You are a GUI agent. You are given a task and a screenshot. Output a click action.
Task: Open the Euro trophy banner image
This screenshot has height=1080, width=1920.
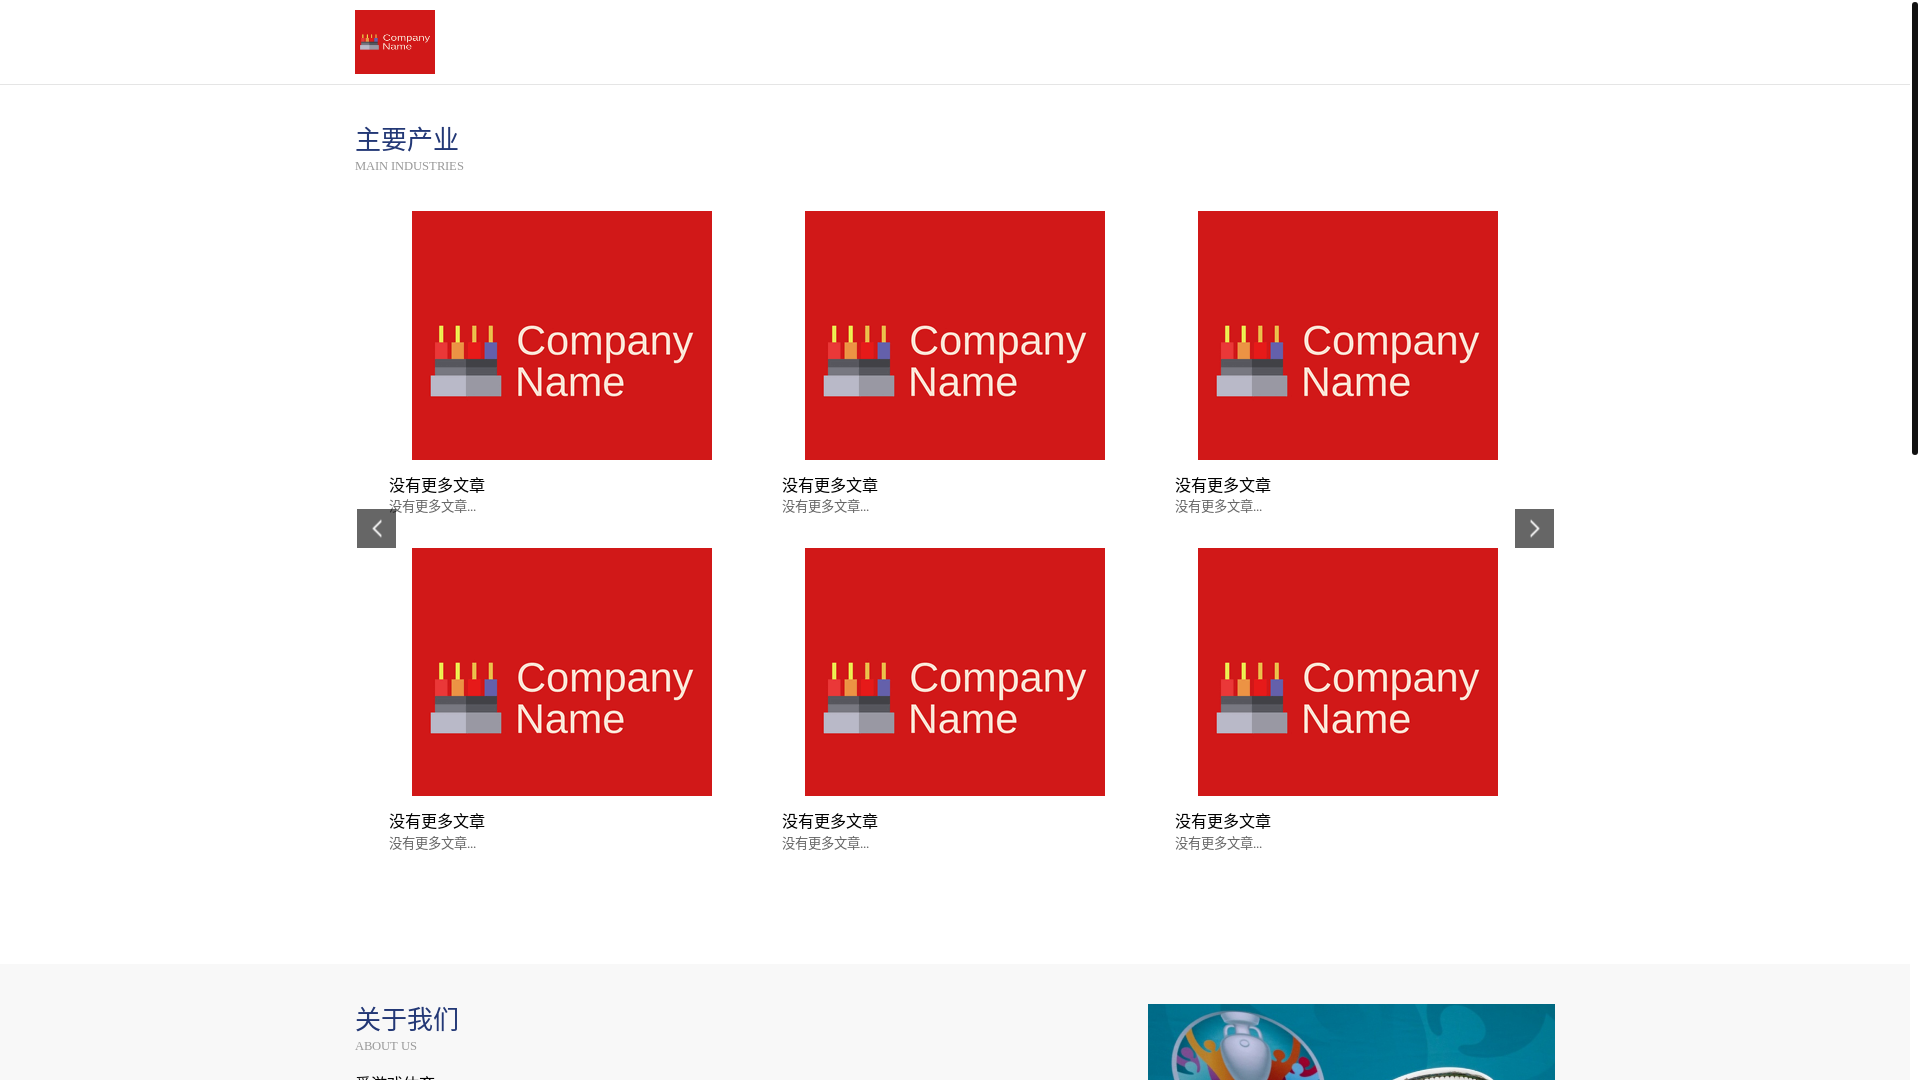click(x=1351, y=1042)
